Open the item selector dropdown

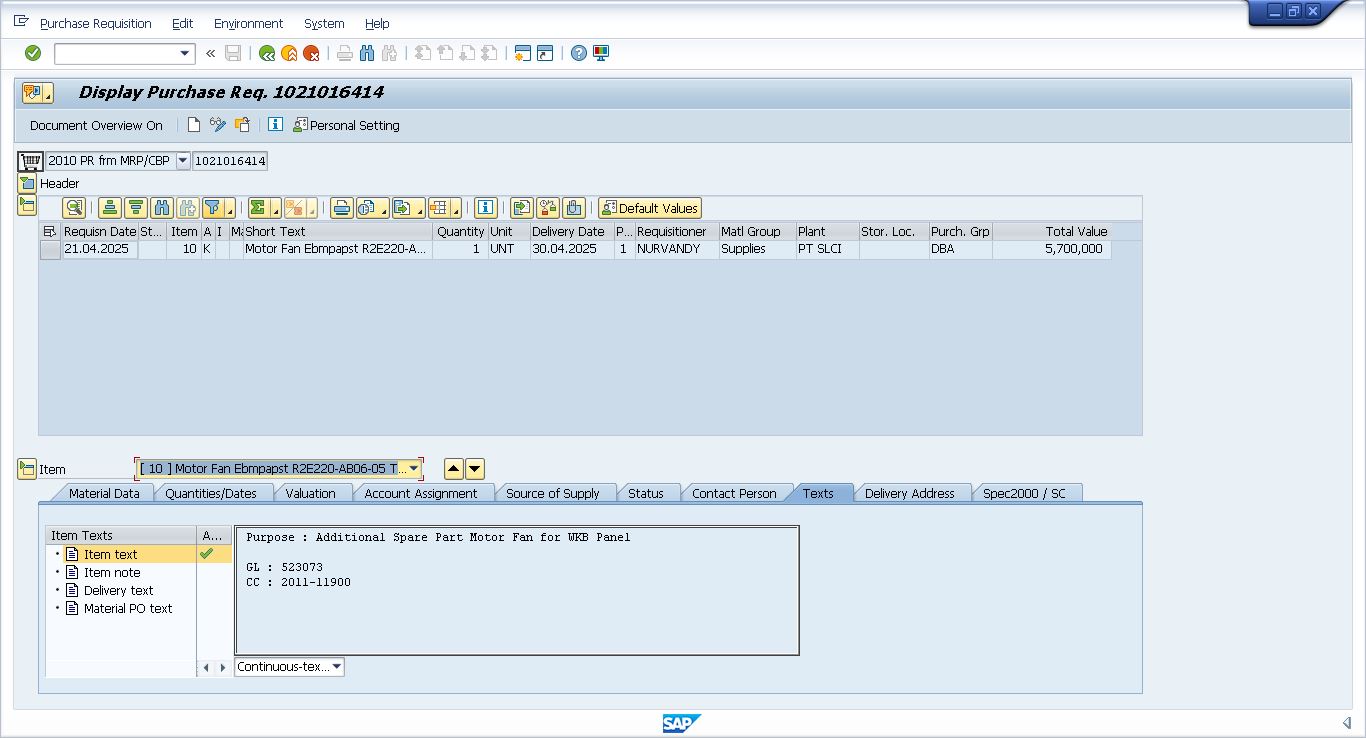pos(414,469)
